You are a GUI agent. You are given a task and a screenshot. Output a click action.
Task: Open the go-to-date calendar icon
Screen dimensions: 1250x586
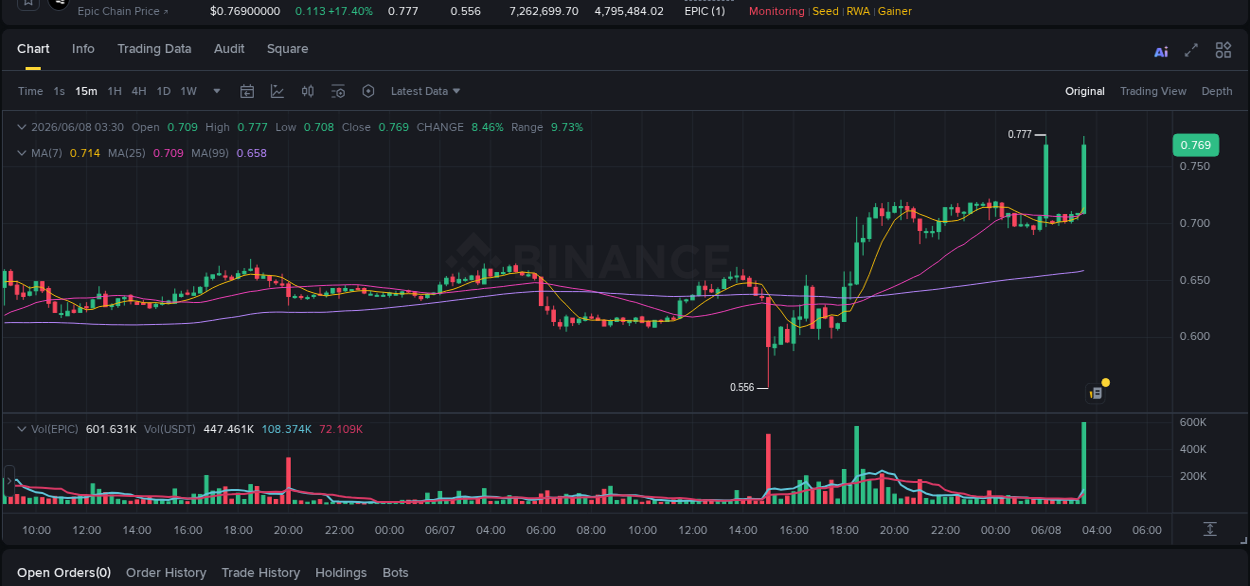(247, 91)
